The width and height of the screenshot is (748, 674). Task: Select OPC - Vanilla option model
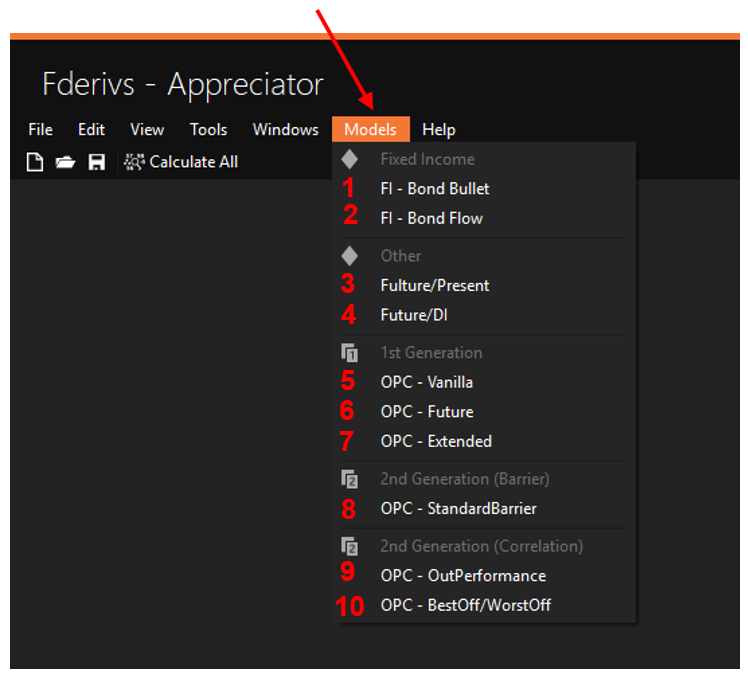click(426, 382)
